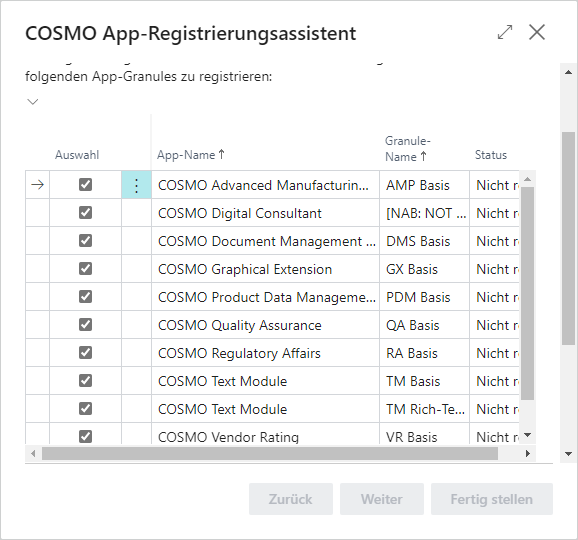Open the Auswahl column header
The height and width of the screenshot is (540, 578).
click(x=77, y=155)
